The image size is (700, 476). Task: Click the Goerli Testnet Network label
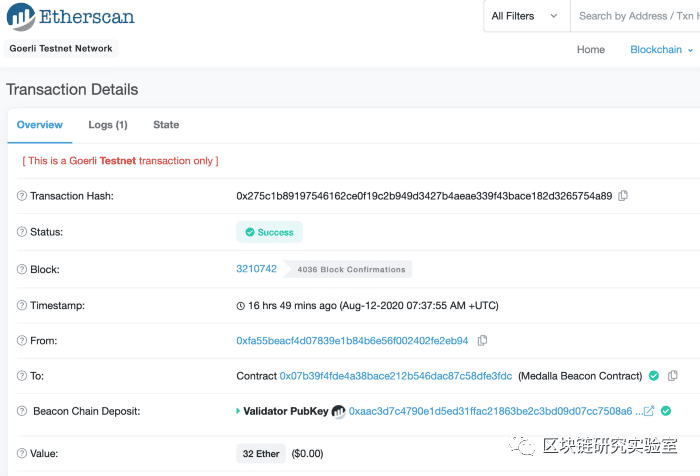(61, 48)
